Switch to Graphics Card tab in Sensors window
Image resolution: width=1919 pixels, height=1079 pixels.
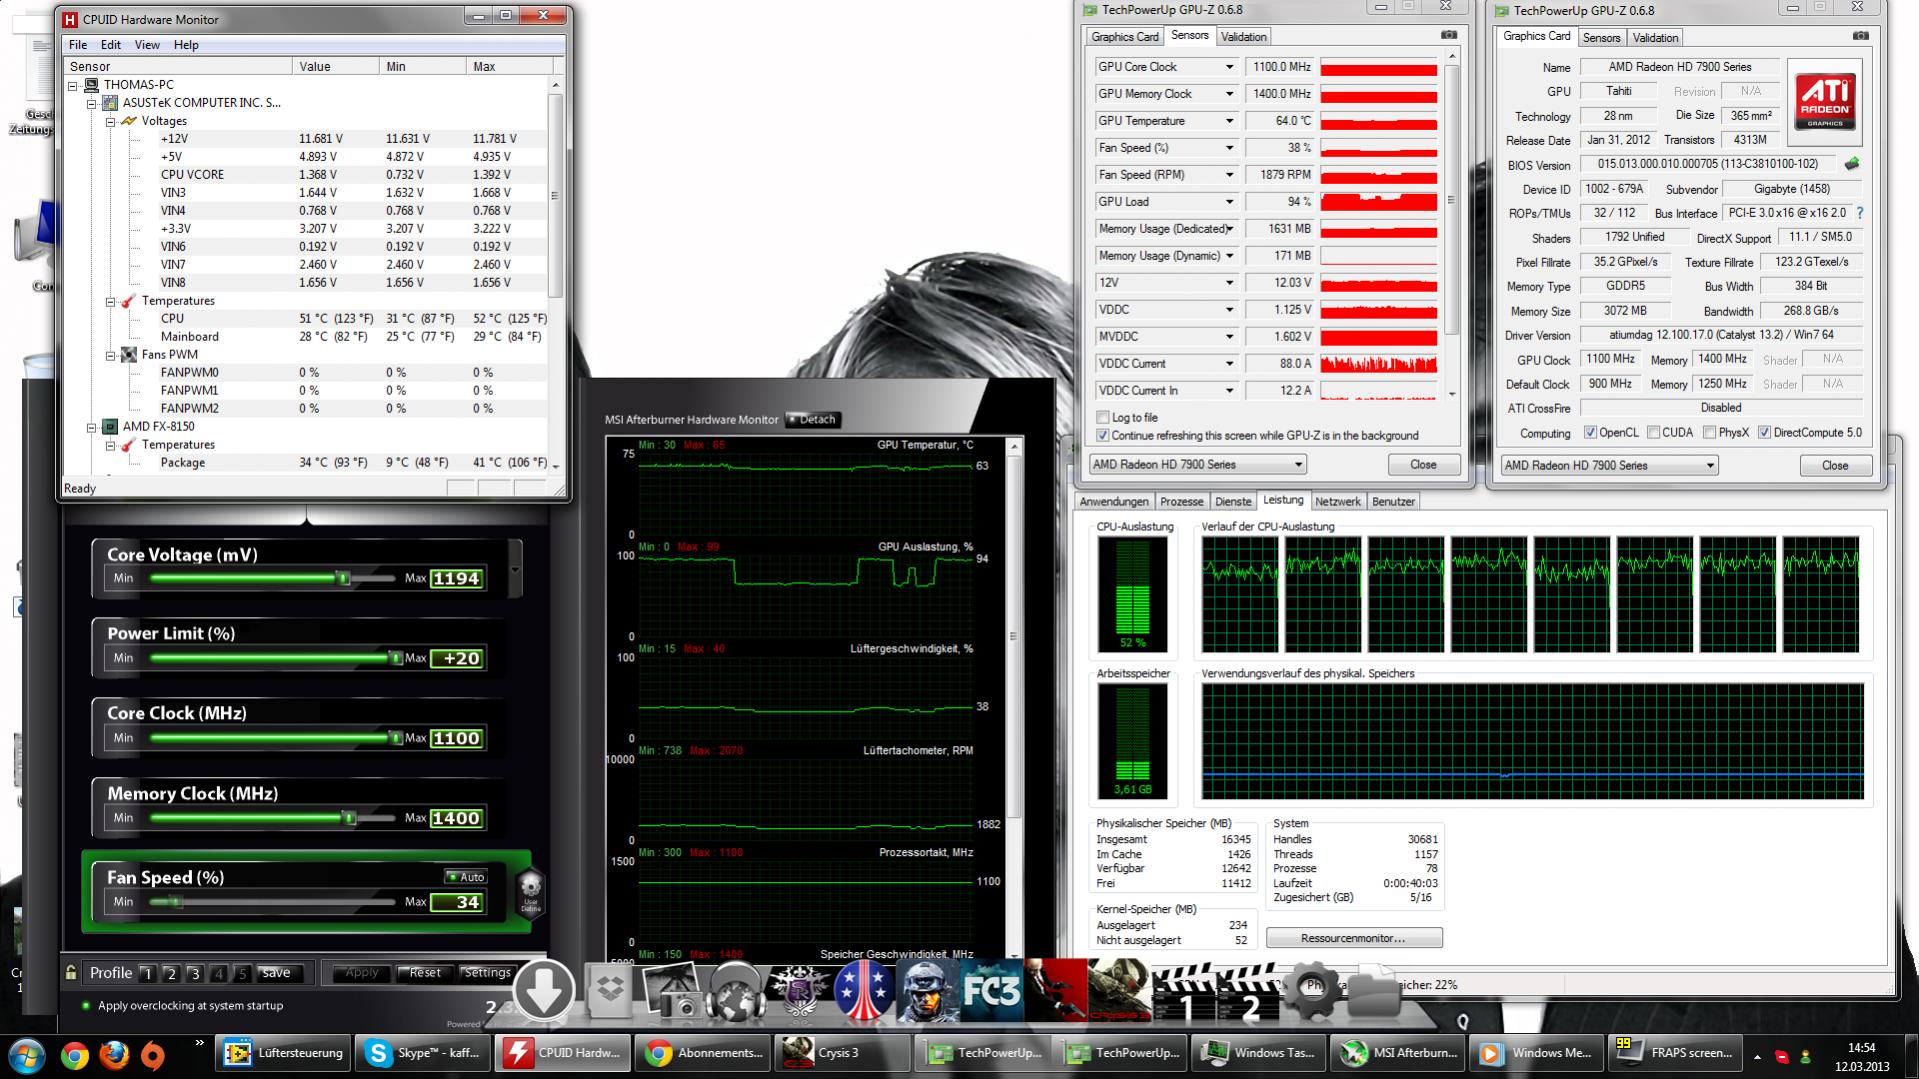1125,37
